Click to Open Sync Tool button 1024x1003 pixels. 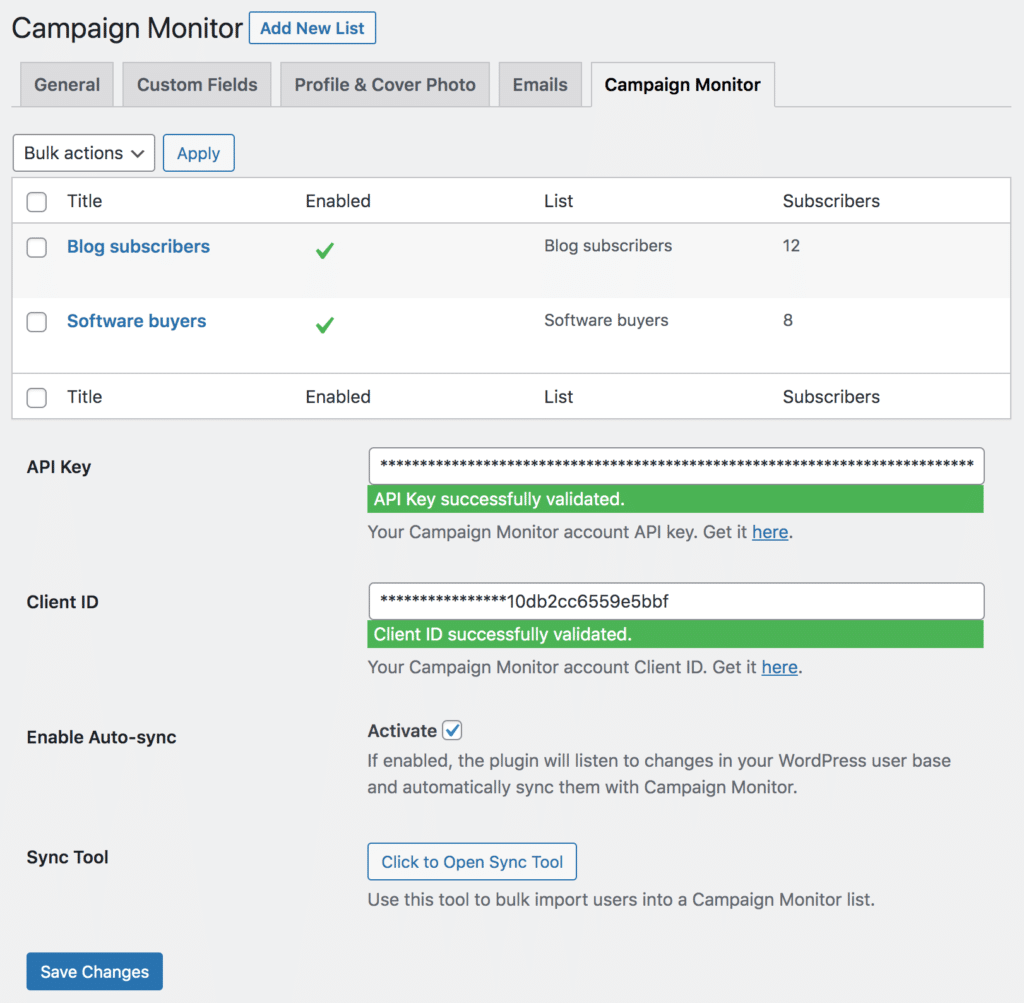[472, 862]
